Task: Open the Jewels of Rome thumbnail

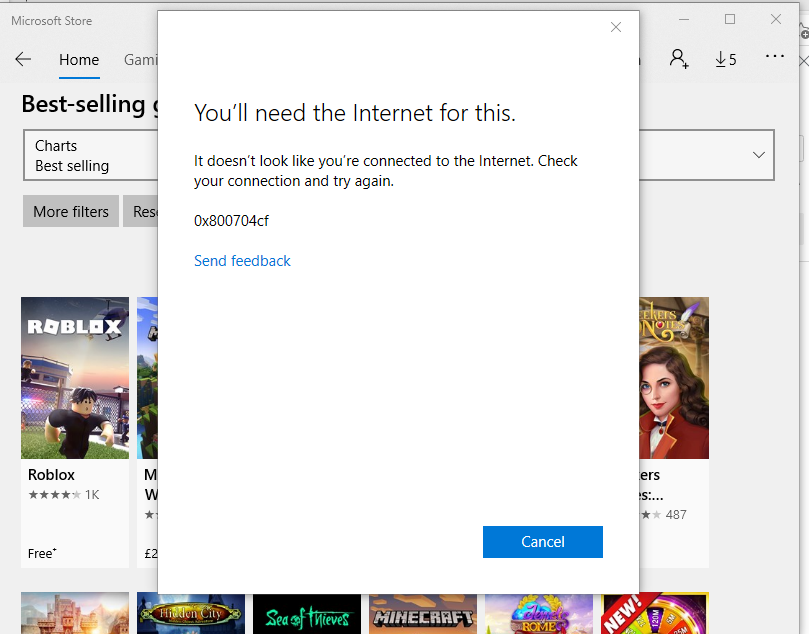Action: (538, 613)
